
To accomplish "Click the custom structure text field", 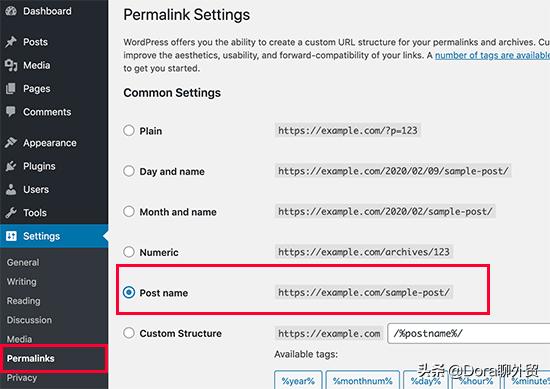I will 469,333.
